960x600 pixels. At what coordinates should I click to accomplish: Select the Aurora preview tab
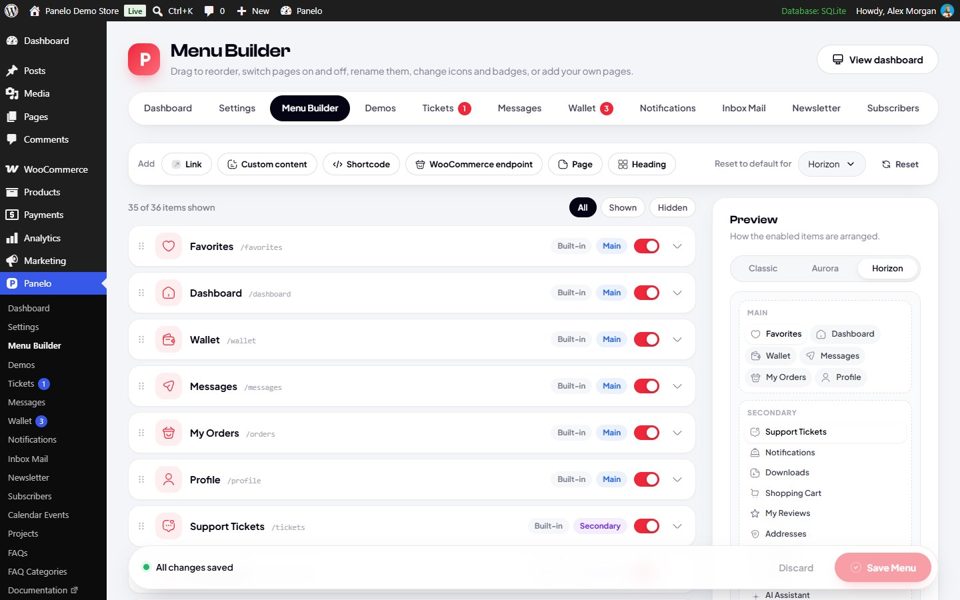[x=825, y=268]
